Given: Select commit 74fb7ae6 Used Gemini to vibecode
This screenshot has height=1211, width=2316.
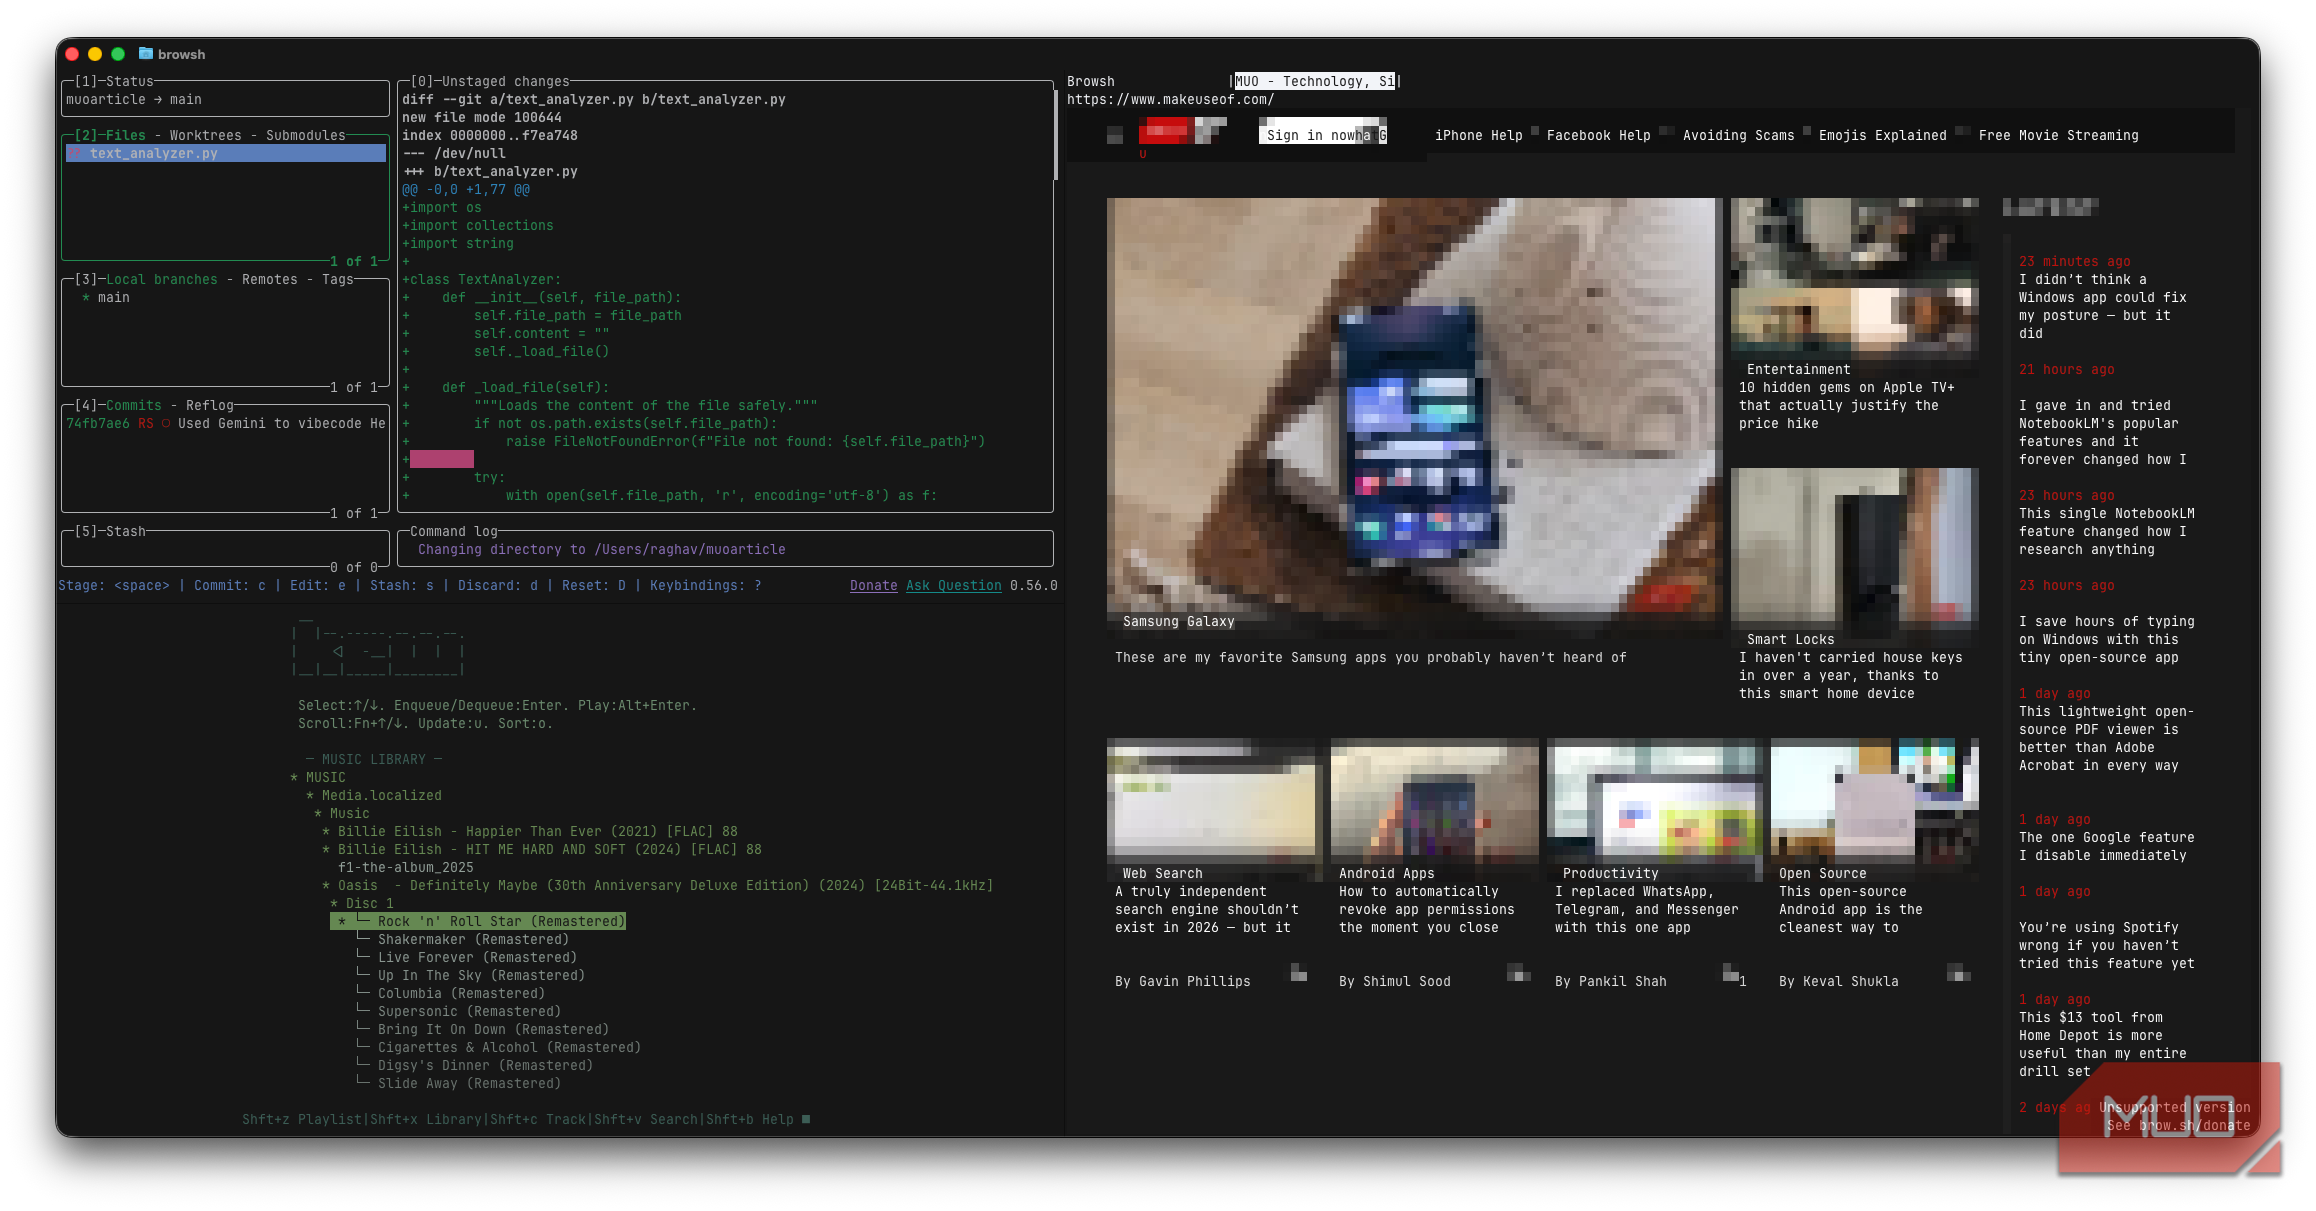Looking at the screenshot, I should [225, 423].
